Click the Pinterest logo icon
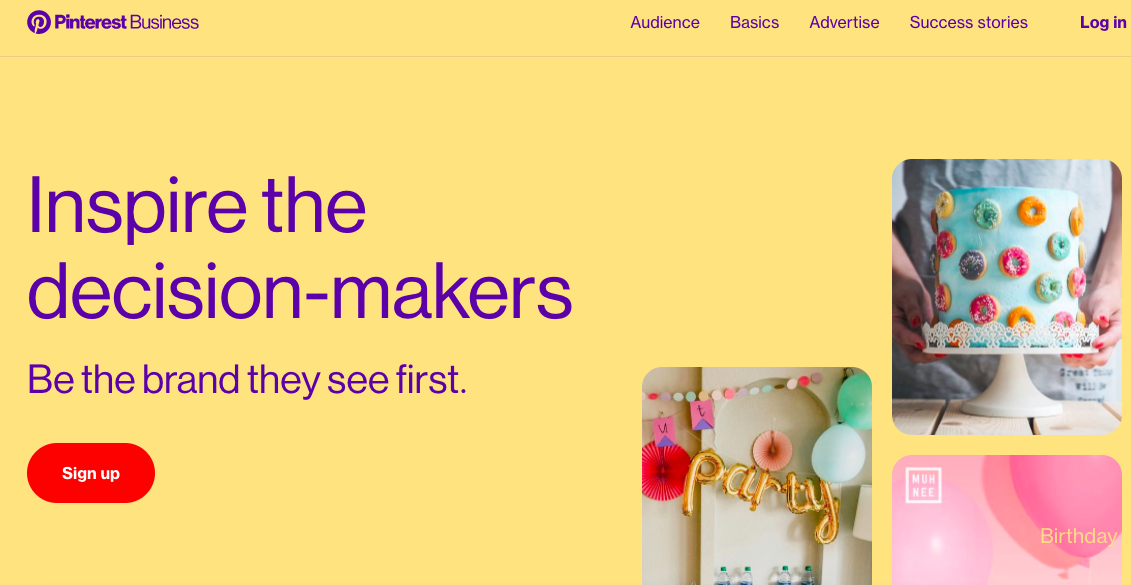The width and height of the screenshot is (1131, 585). coord(39,22)
